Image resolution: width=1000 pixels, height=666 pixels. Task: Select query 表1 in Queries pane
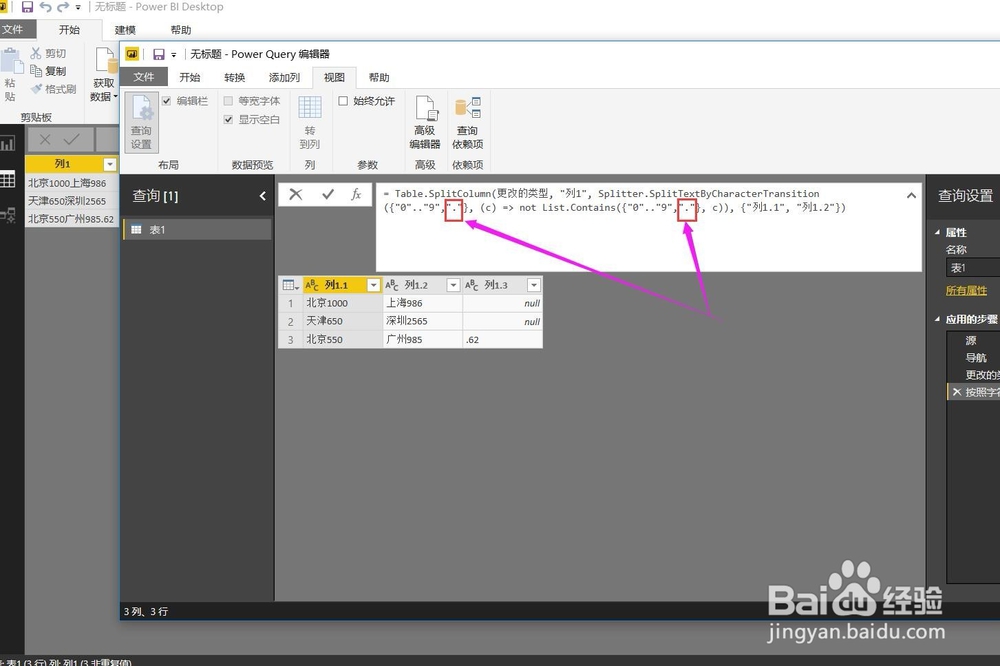click(197, 230)
